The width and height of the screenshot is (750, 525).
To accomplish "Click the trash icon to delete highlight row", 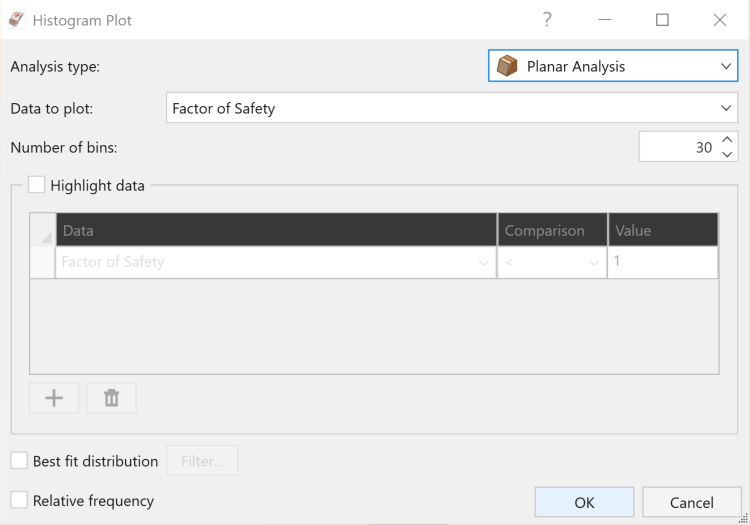I will 111,398.
